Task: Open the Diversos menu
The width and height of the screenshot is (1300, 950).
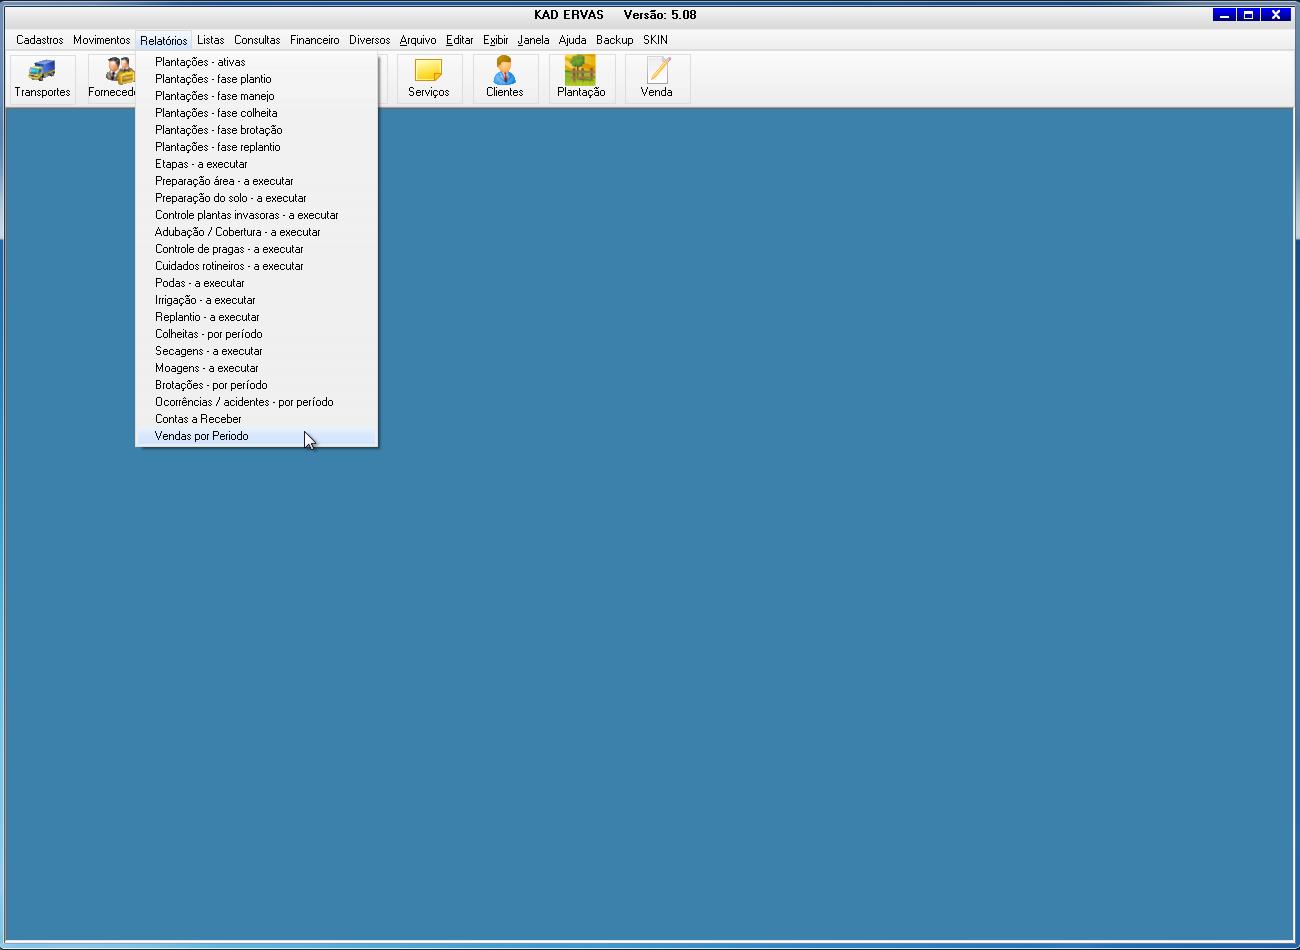Action: tap(370, 40)
